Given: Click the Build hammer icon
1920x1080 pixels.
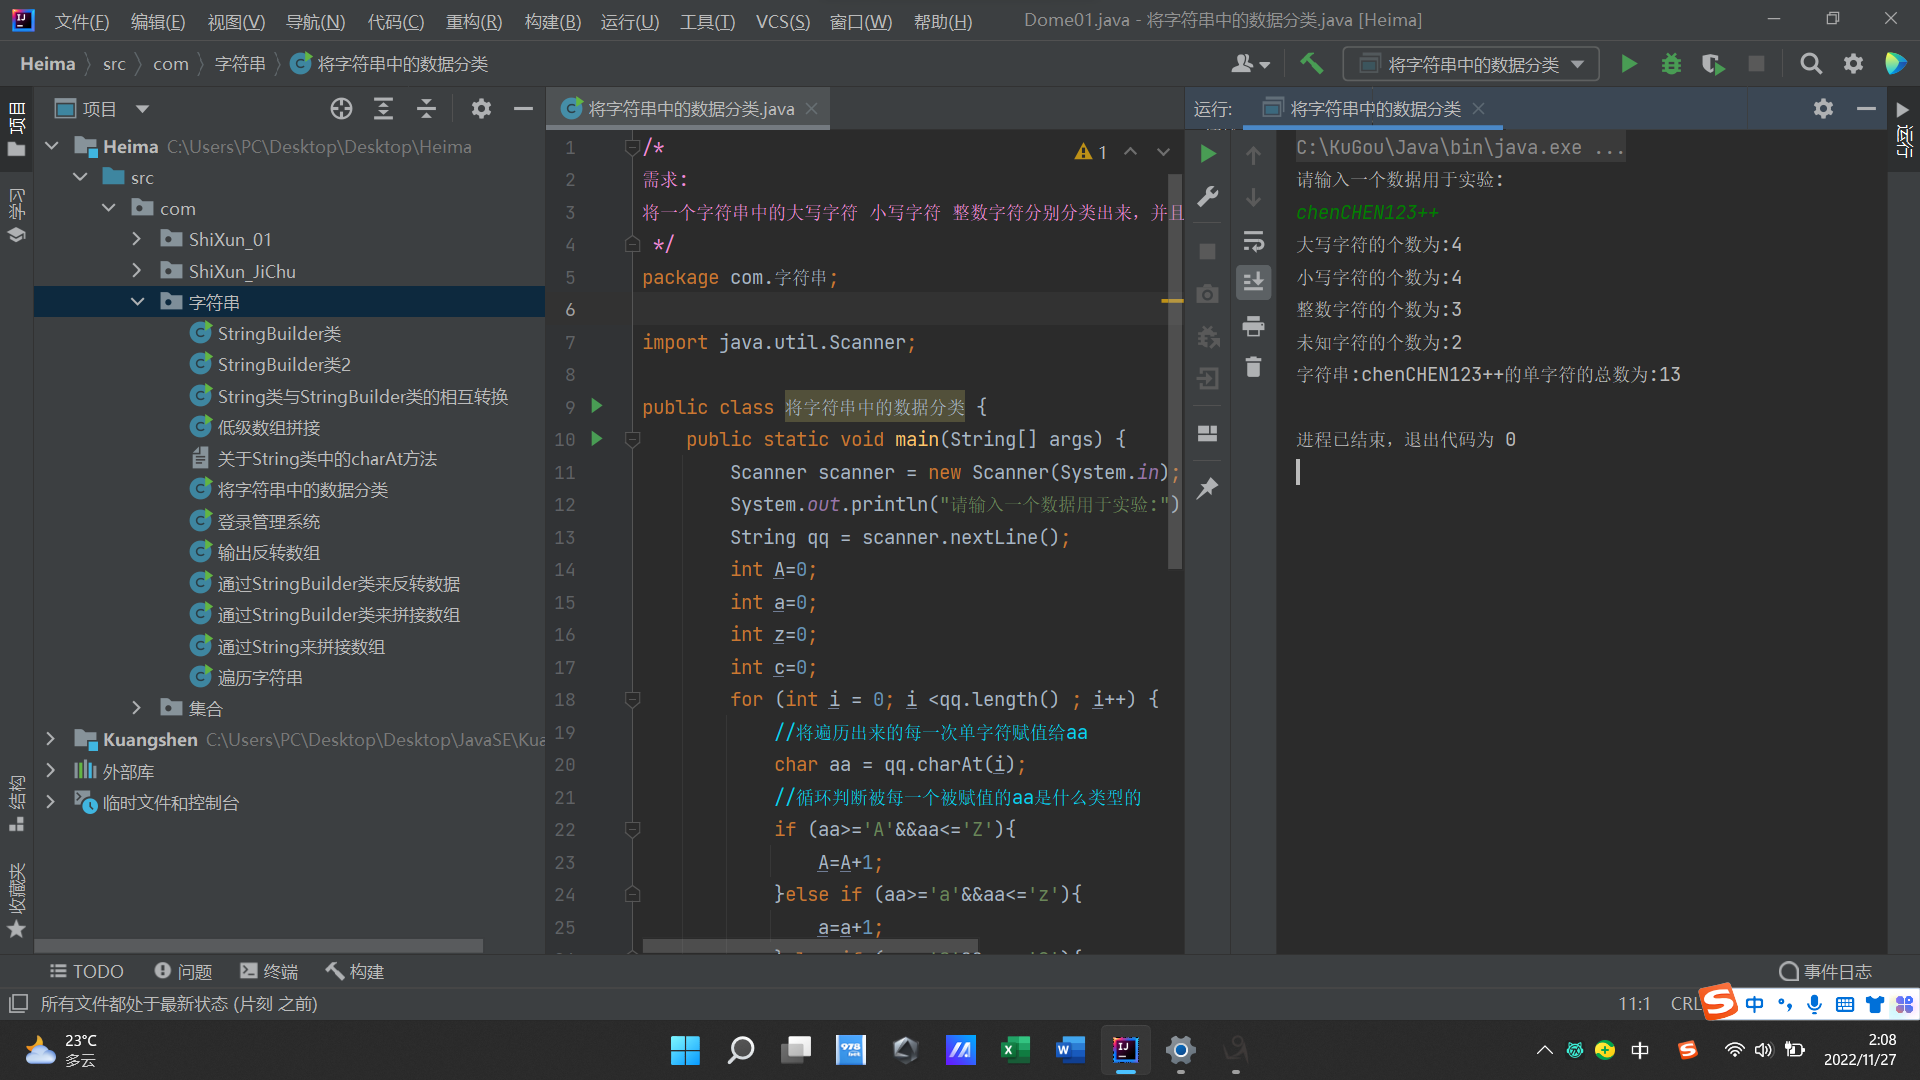Looking at the screenshot, I should click(1311, 64).
